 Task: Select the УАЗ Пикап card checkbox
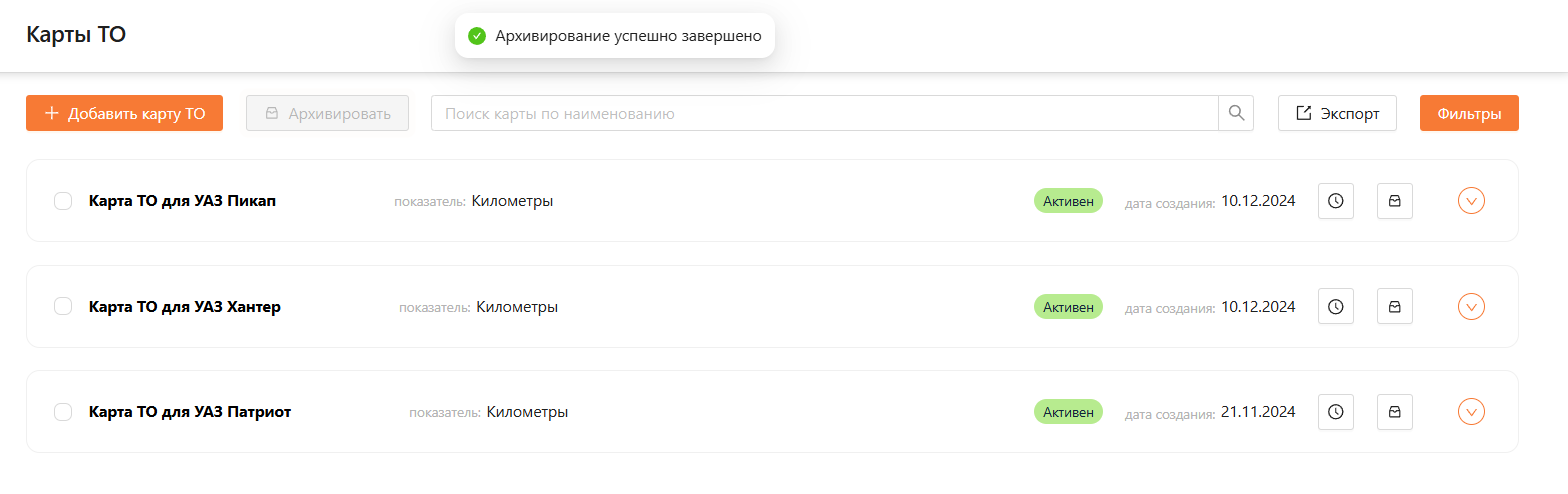point(63,201)
